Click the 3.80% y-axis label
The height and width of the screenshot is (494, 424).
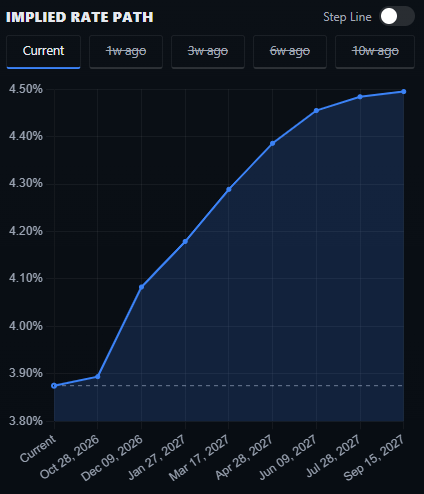pyautogui.click(x=26, y=421)
